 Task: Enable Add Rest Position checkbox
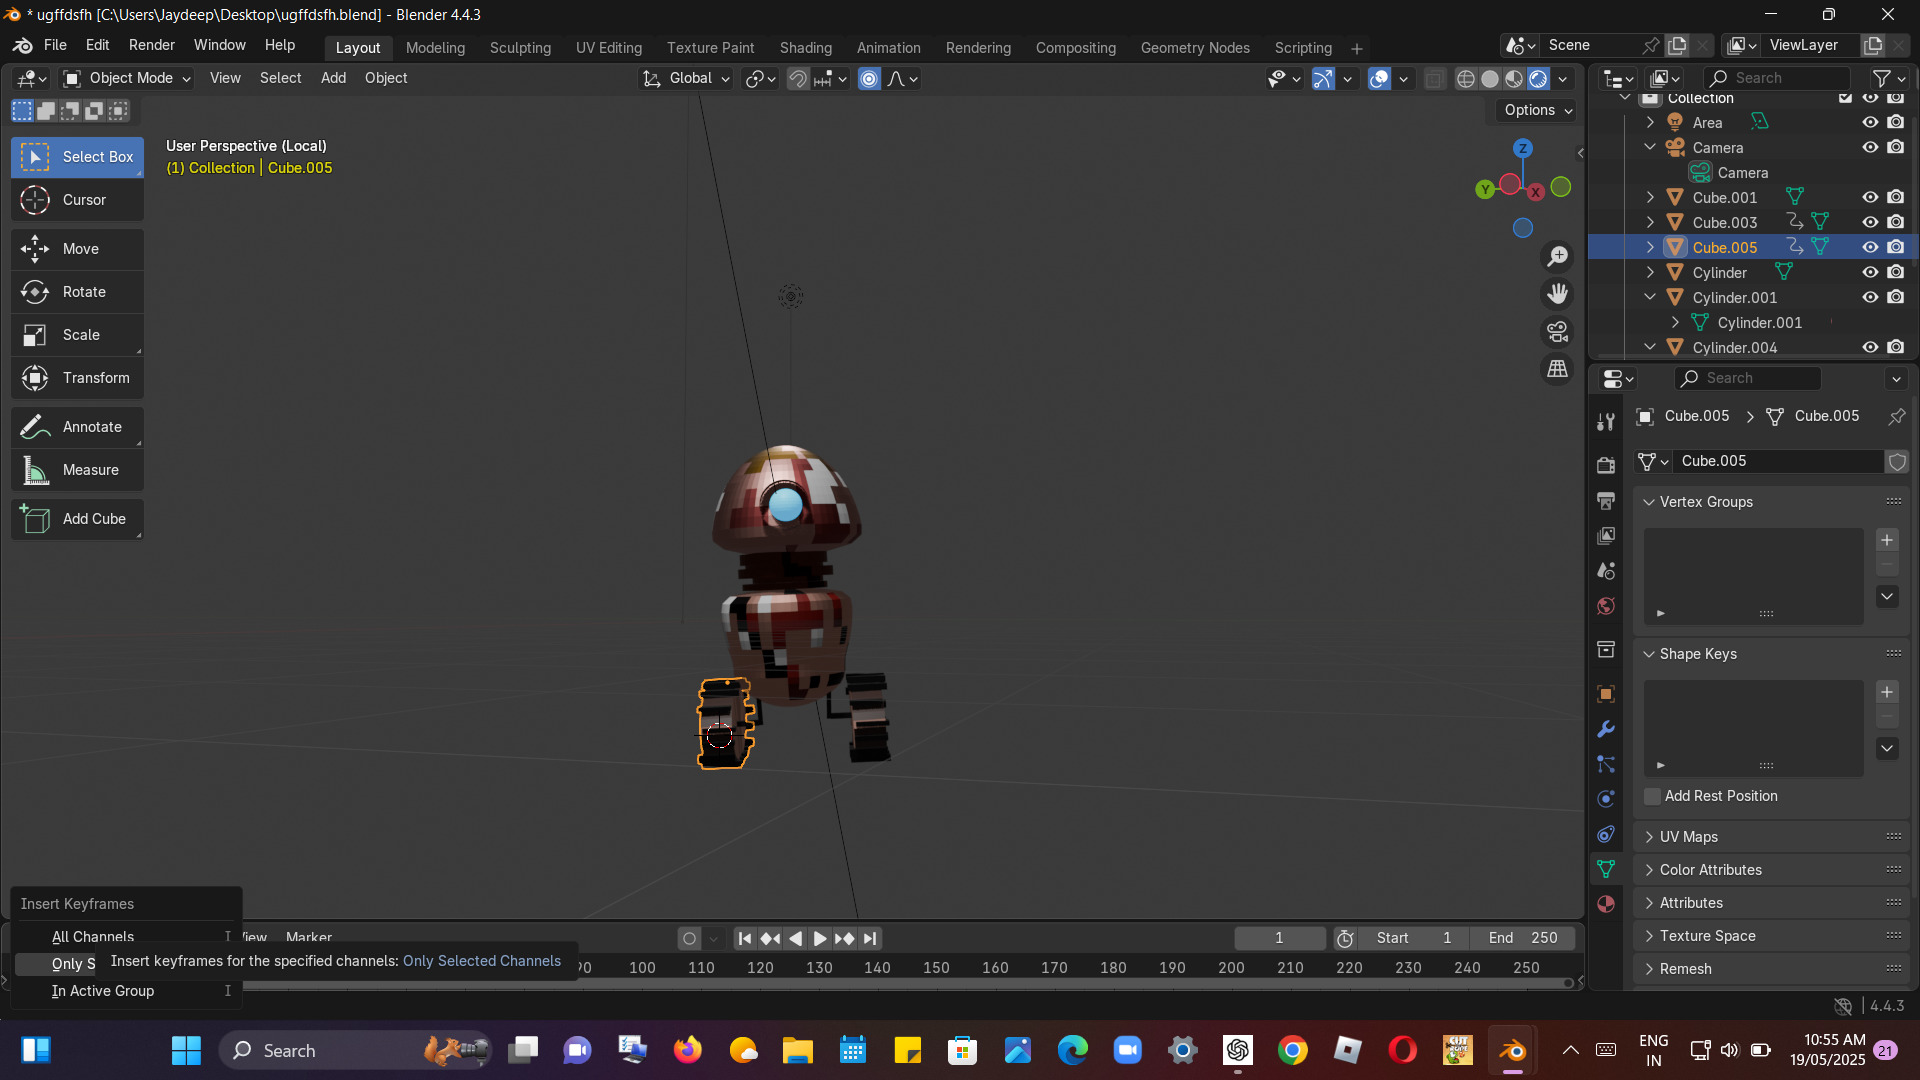[x=1652, y=796]
